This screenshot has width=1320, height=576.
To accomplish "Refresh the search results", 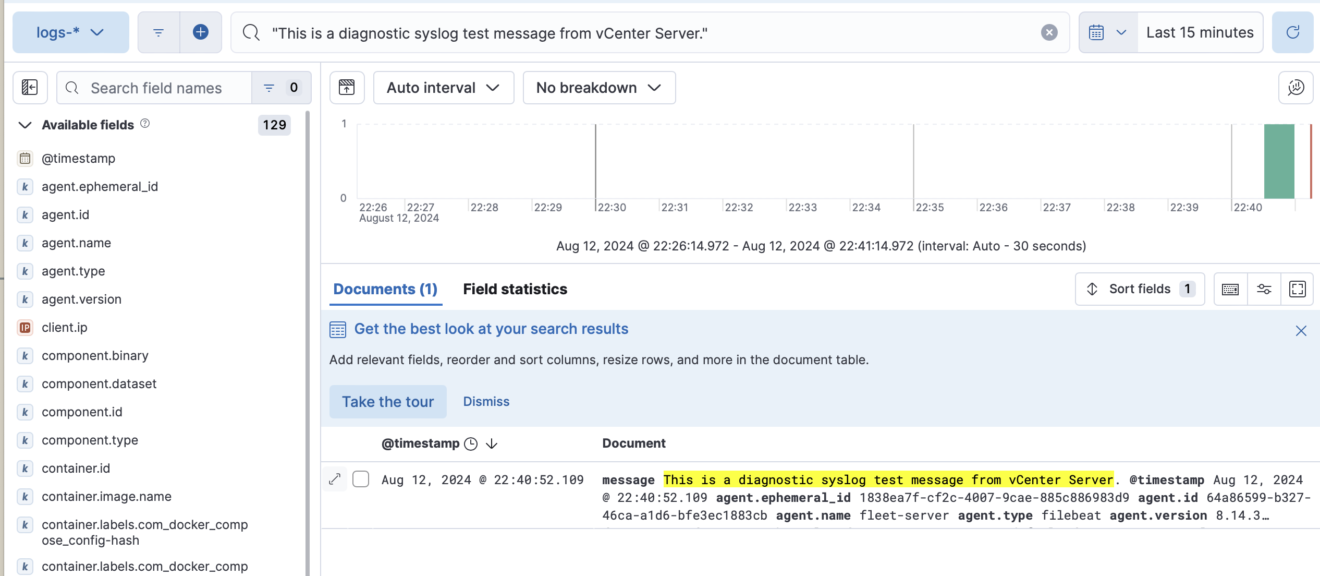I will click(x=1292, y=31).
